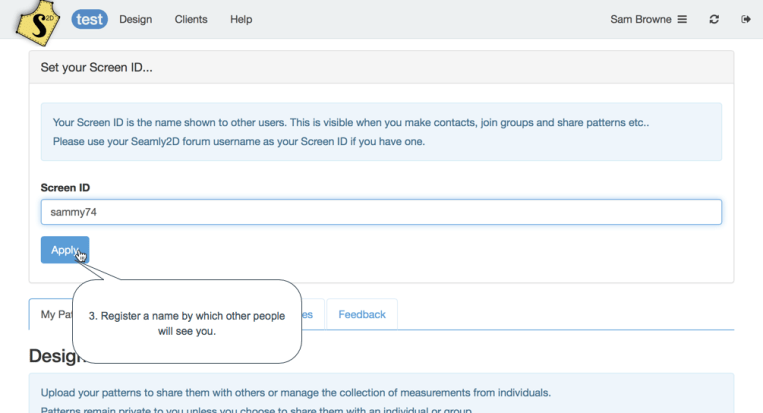Open the Help menu
This screenshot has width=763, height=413.
pyautogui.click(x=241, y=19)
